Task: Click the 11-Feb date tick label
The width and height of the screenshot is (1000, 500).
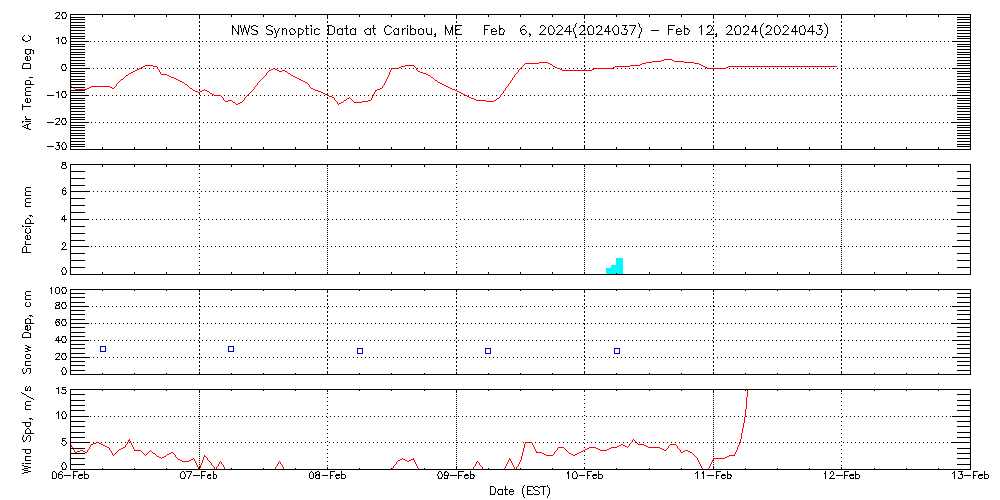Action: tap(713, 477)
